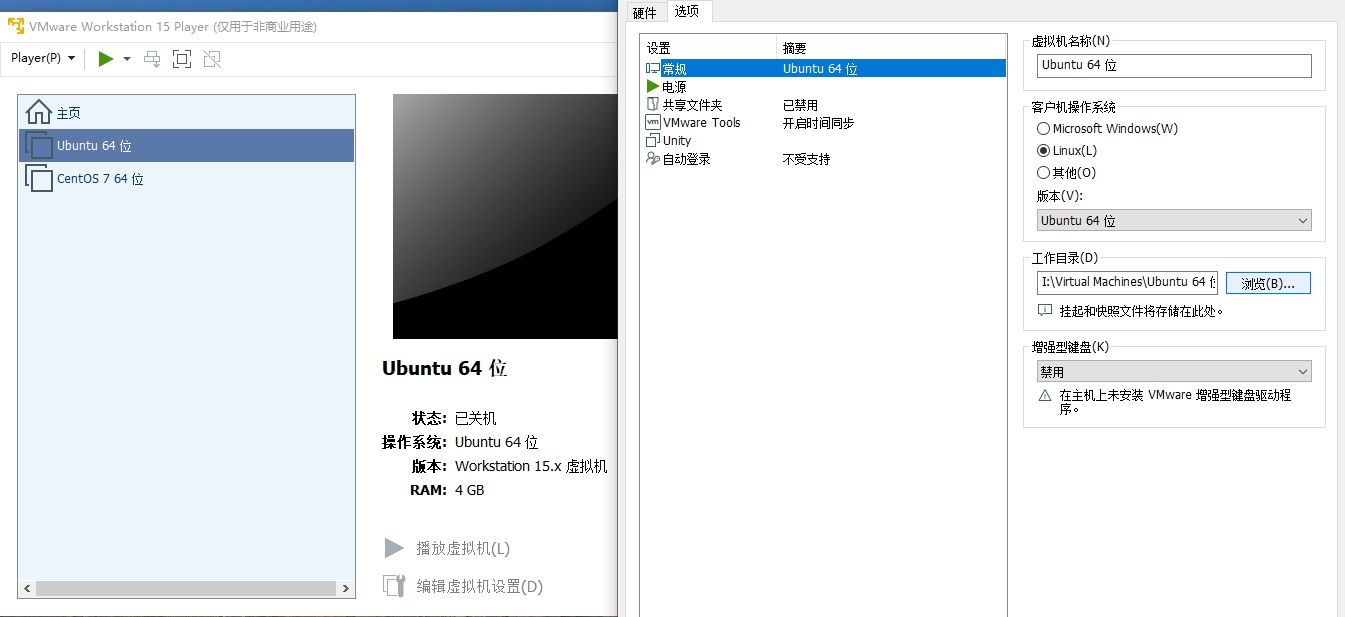1345x617 pixels.
Task: Go to 主页 in the library list
Action: coord(68,113)
